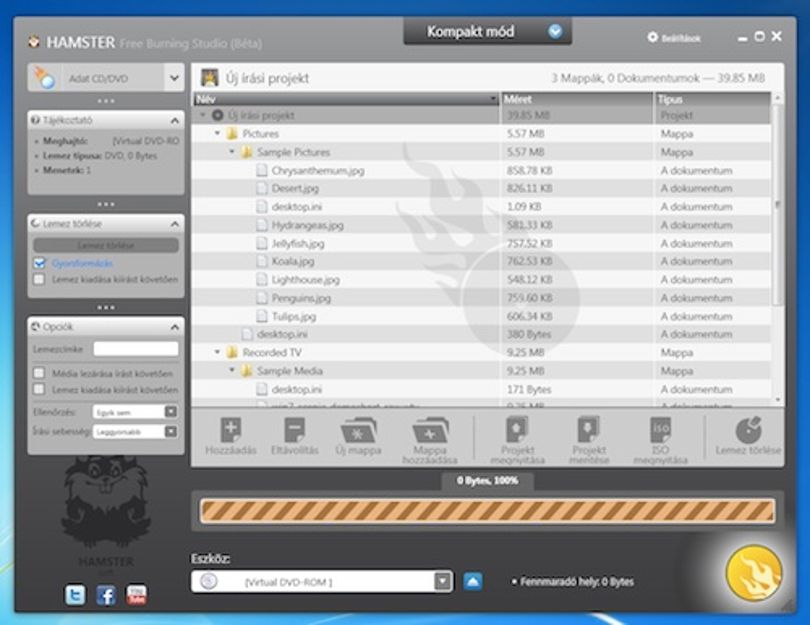Save the project with Projekt mentése icon
810x625 pixels.
(589, 430)
